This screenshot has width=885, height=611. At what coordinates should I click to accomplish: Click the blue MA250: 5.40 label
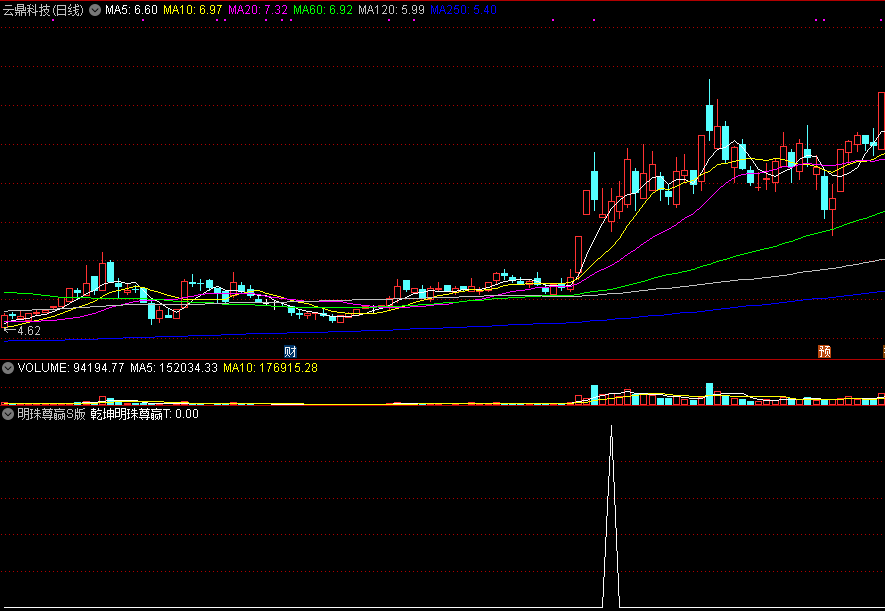[463, 10]
